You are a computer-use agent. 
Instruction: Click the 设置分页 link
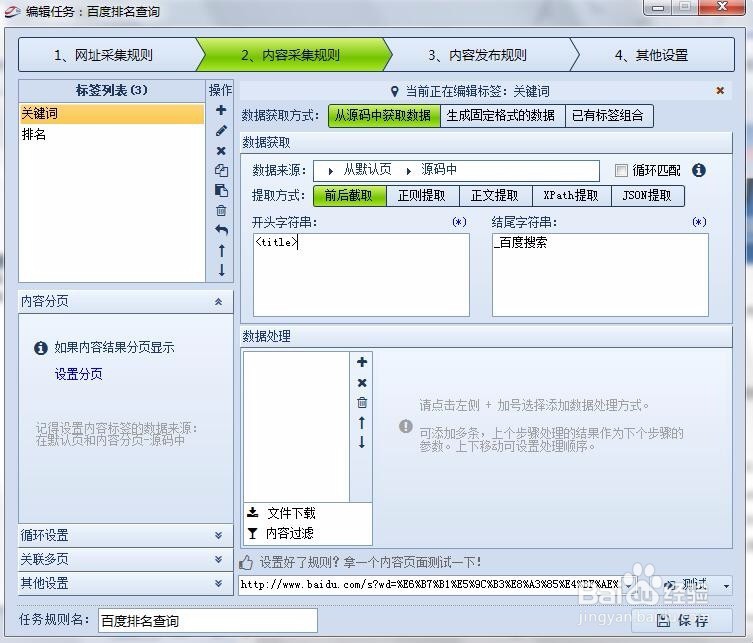click(x=78, y=374)
